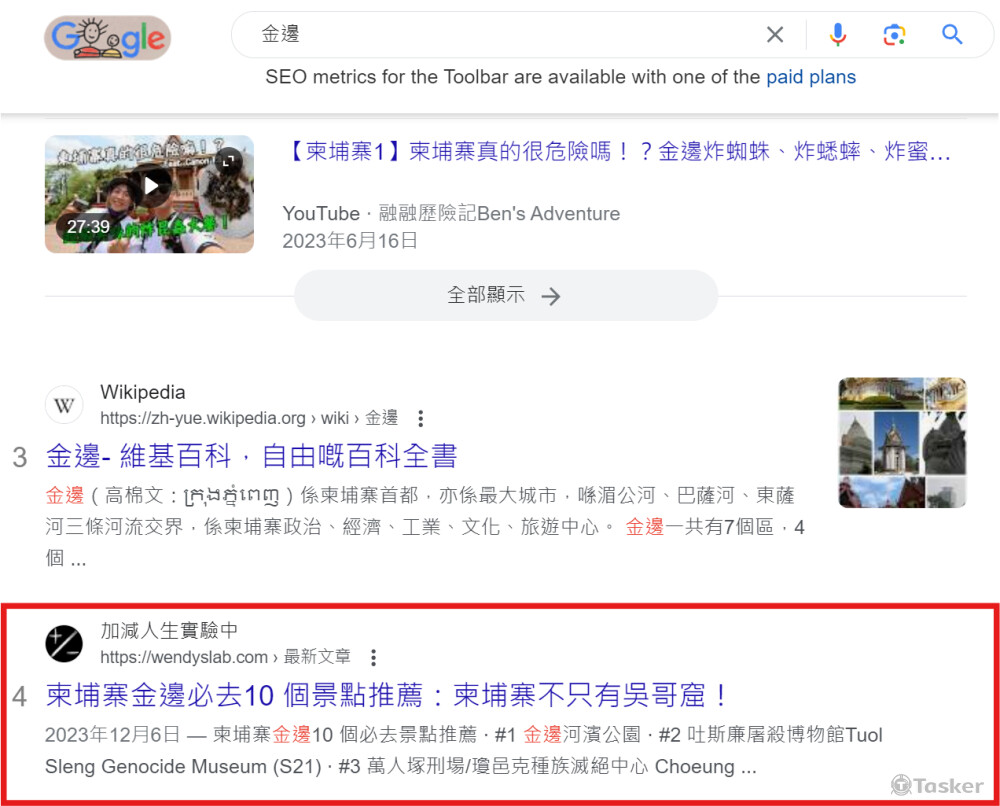Click the 加減人生實驗中 site favicon
1000x806 pixels.
64,643
